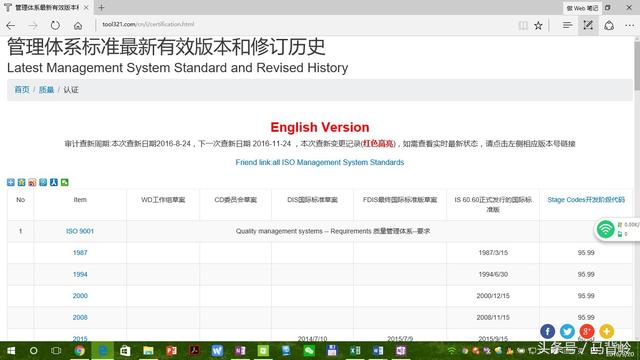
Task: Click the floating yellow plus share button
Action: coord(607,331)
